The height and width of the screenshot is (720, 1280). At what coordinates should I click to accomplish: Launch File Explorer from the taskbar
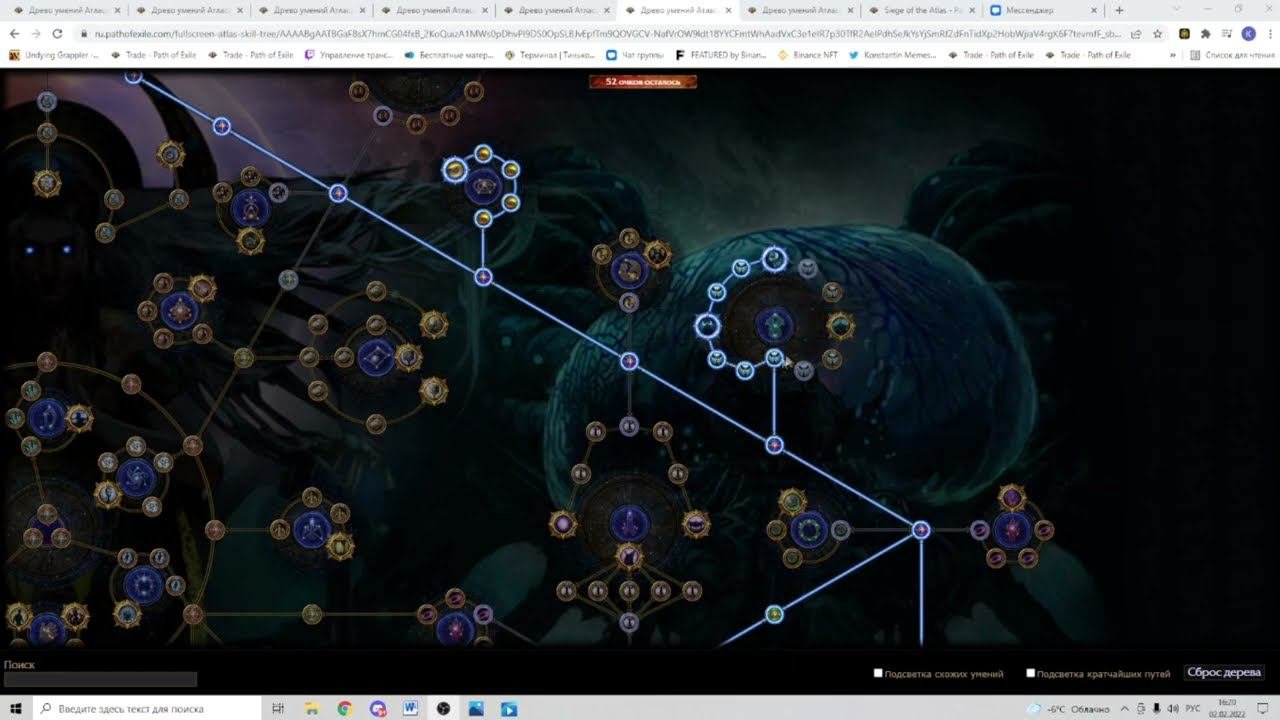tap(311, 708)
